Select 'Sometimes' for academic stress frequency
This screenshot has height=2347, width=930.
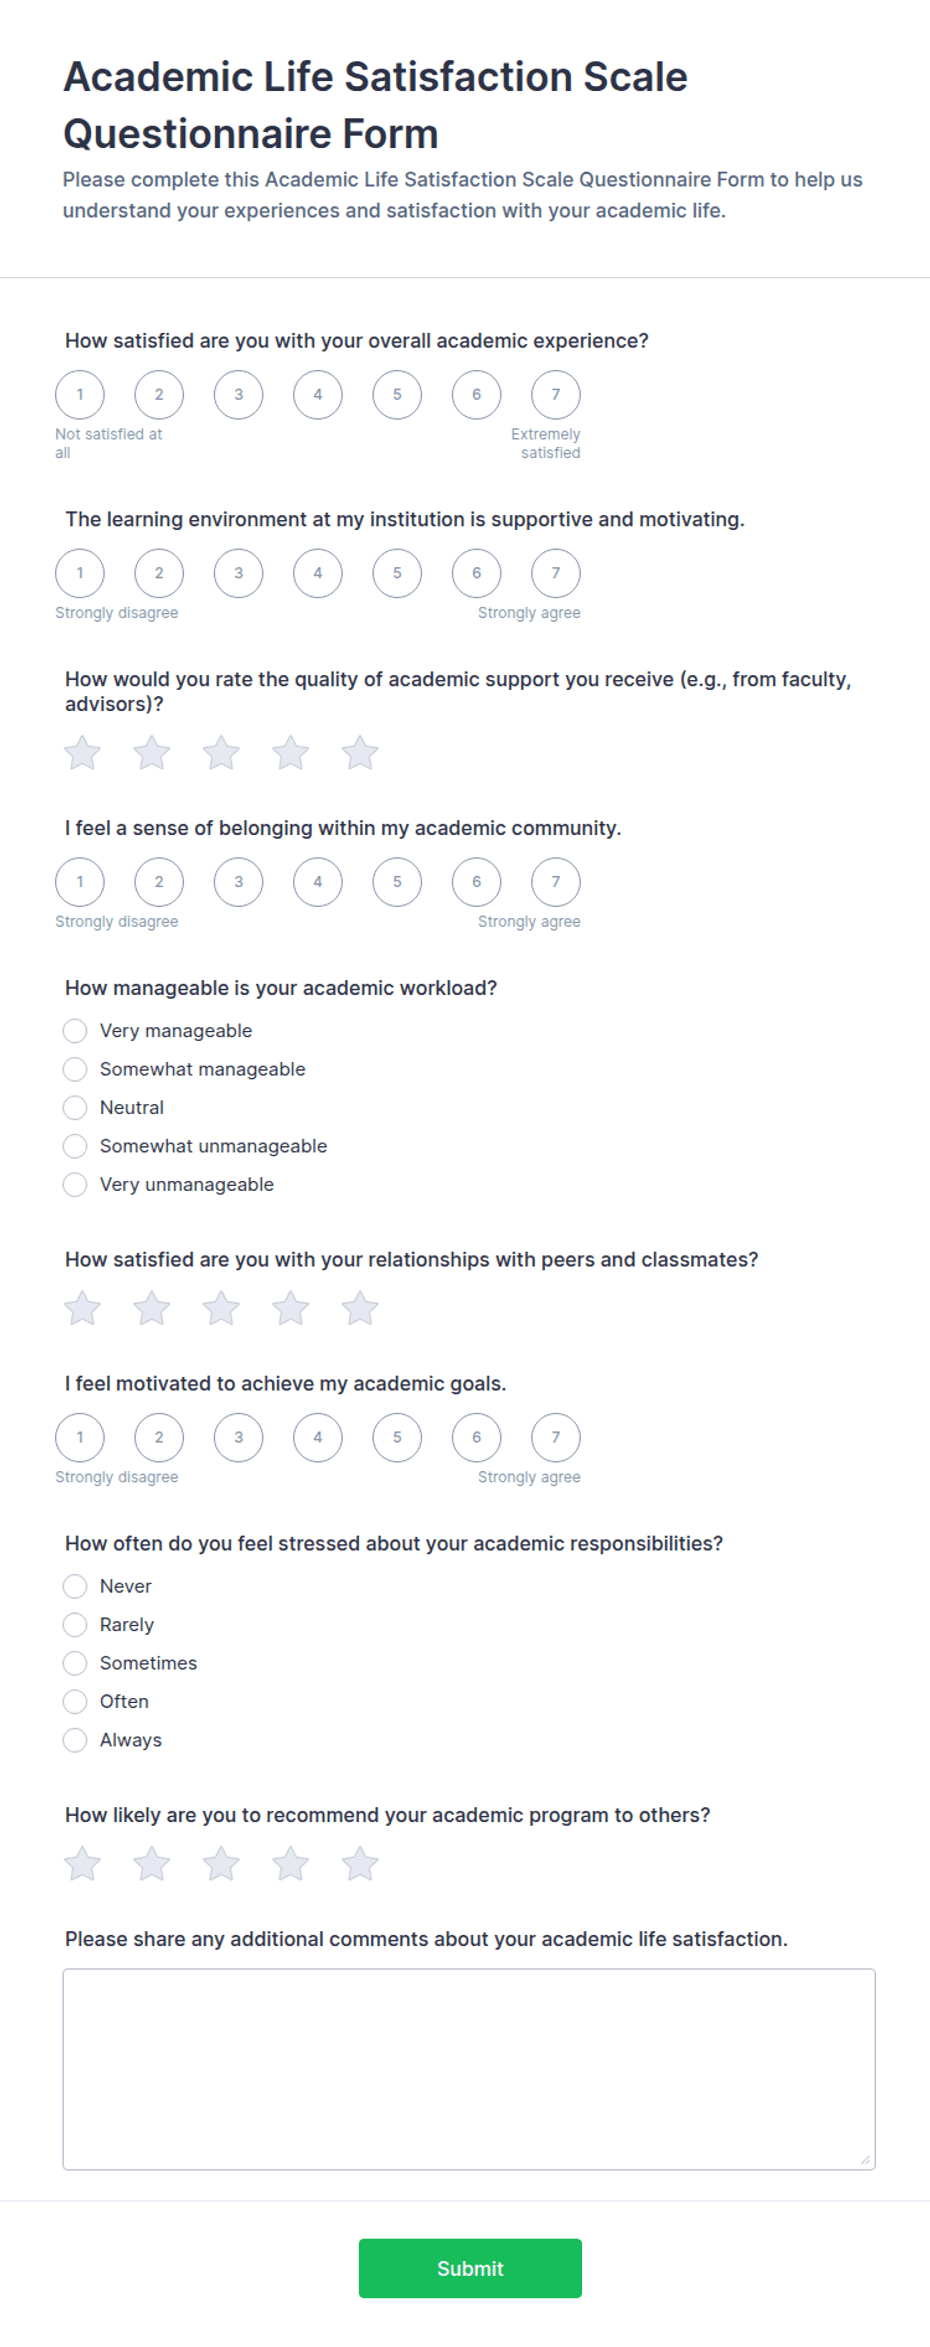(x=75, y=1663)
